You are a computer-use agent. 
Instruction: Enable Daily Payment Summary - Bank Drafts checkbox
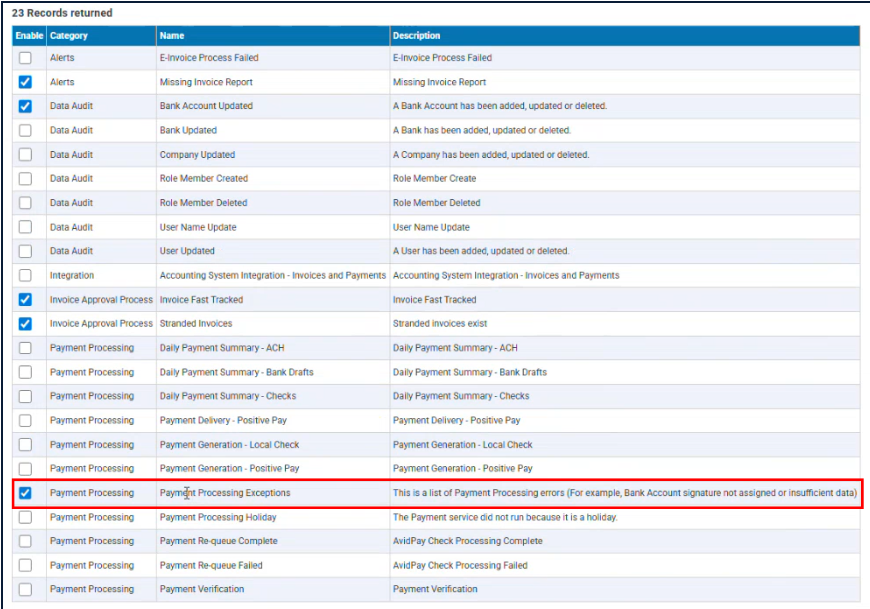click(25, 372)
